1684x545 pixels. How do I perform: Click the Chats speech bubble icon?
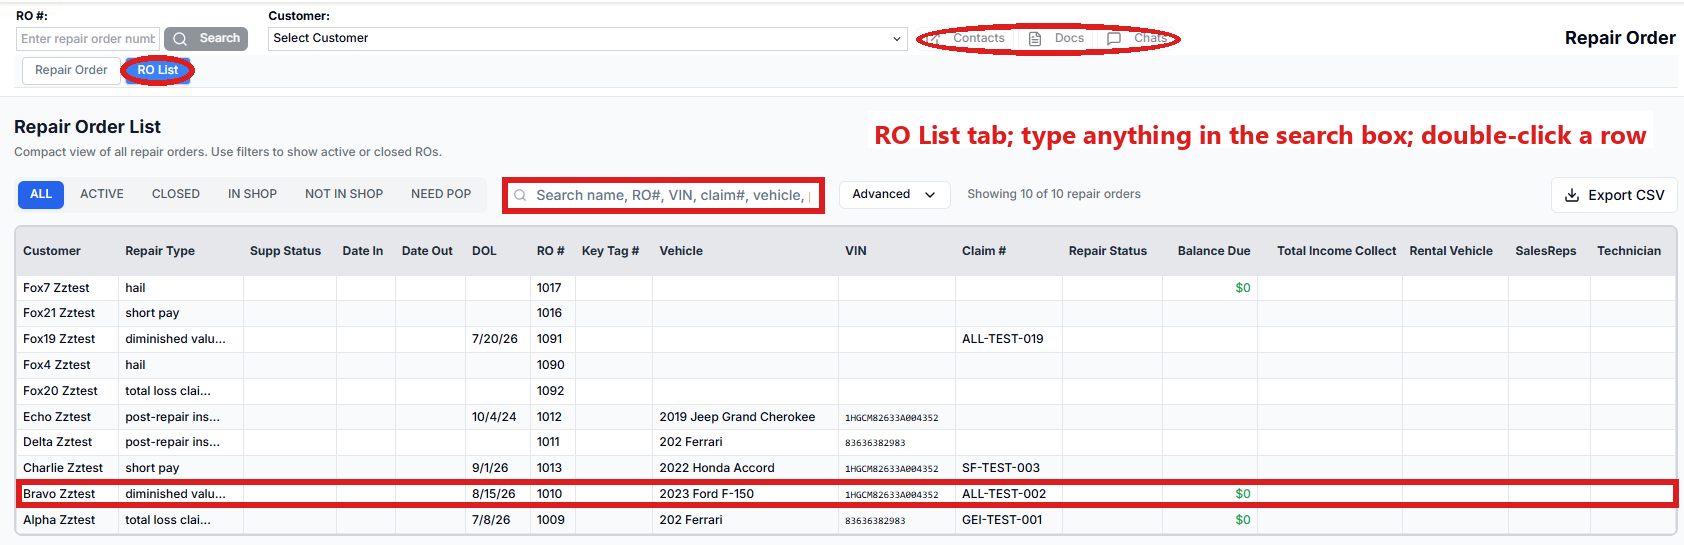pos(1114,39)
